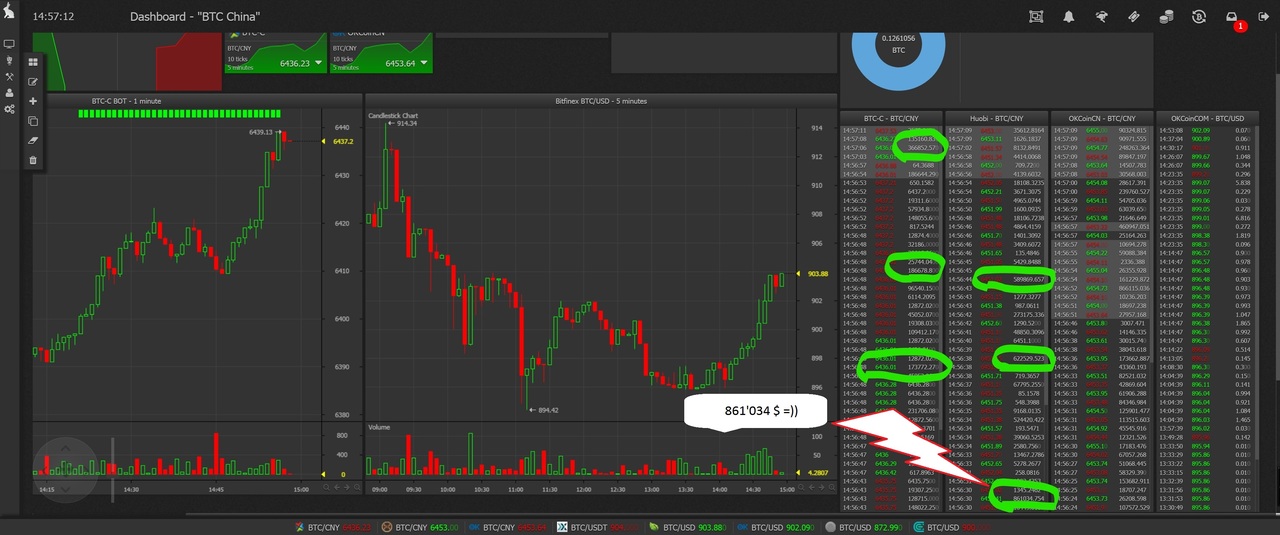Click the trash delete icon in side toolbar
The image size is (1280, 535).
click(x=33, y=160)
